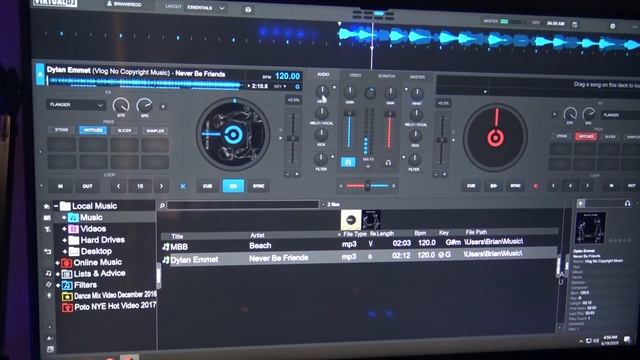Screen dimensions: 640x360
Task: Click the red X next to right SYNC
Action: 536,186
